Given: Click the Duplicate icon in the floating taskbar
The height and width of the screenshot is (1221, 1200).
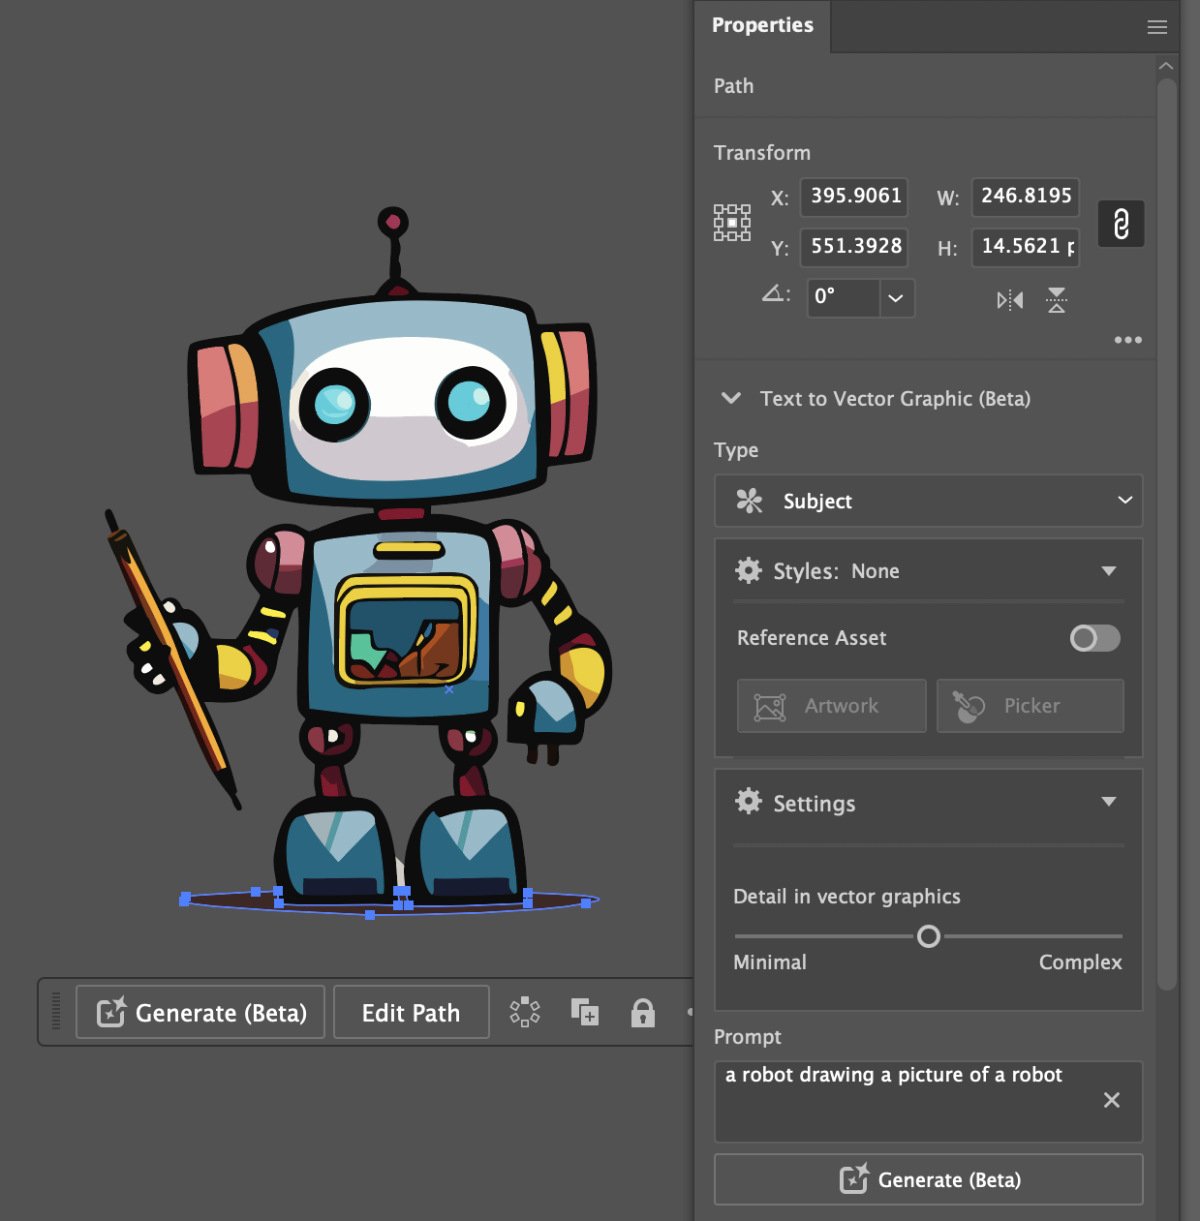Looking at the screenshot, I should click(585, 1012).
